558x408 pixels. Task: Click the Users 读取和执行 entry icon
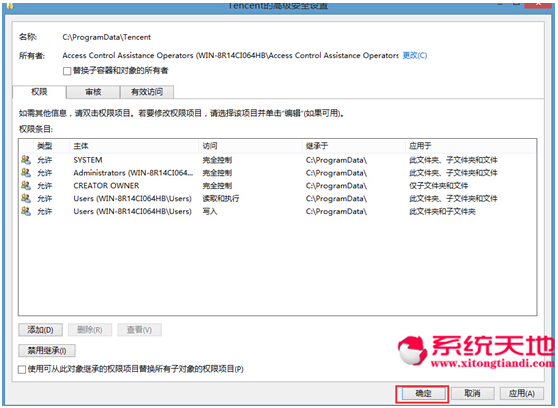tap(26, 198)
